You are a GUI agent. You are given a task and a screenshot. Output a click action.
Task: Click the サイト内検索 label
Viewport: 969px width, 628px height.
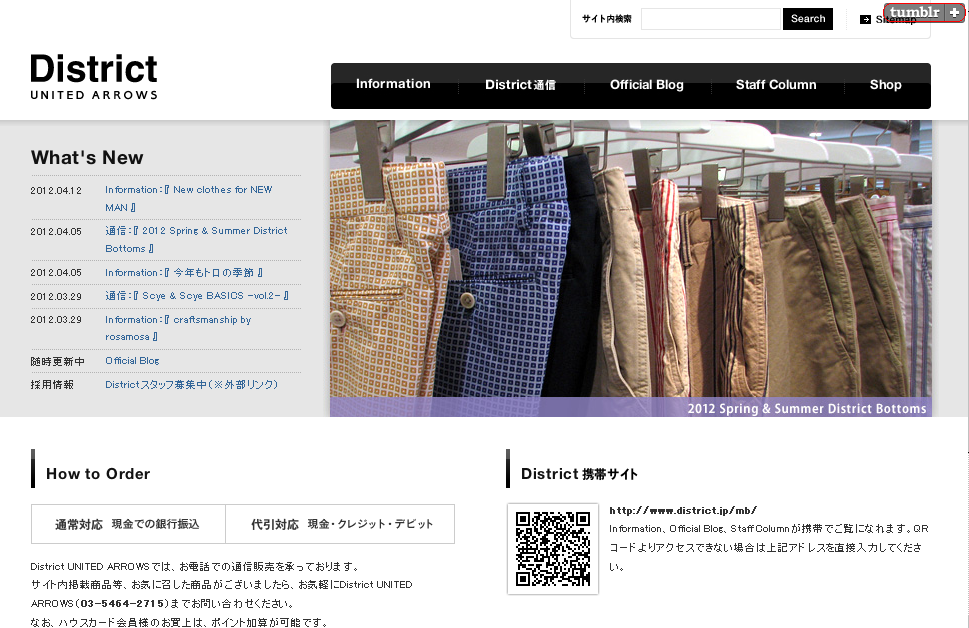click(x=606, y=19)
